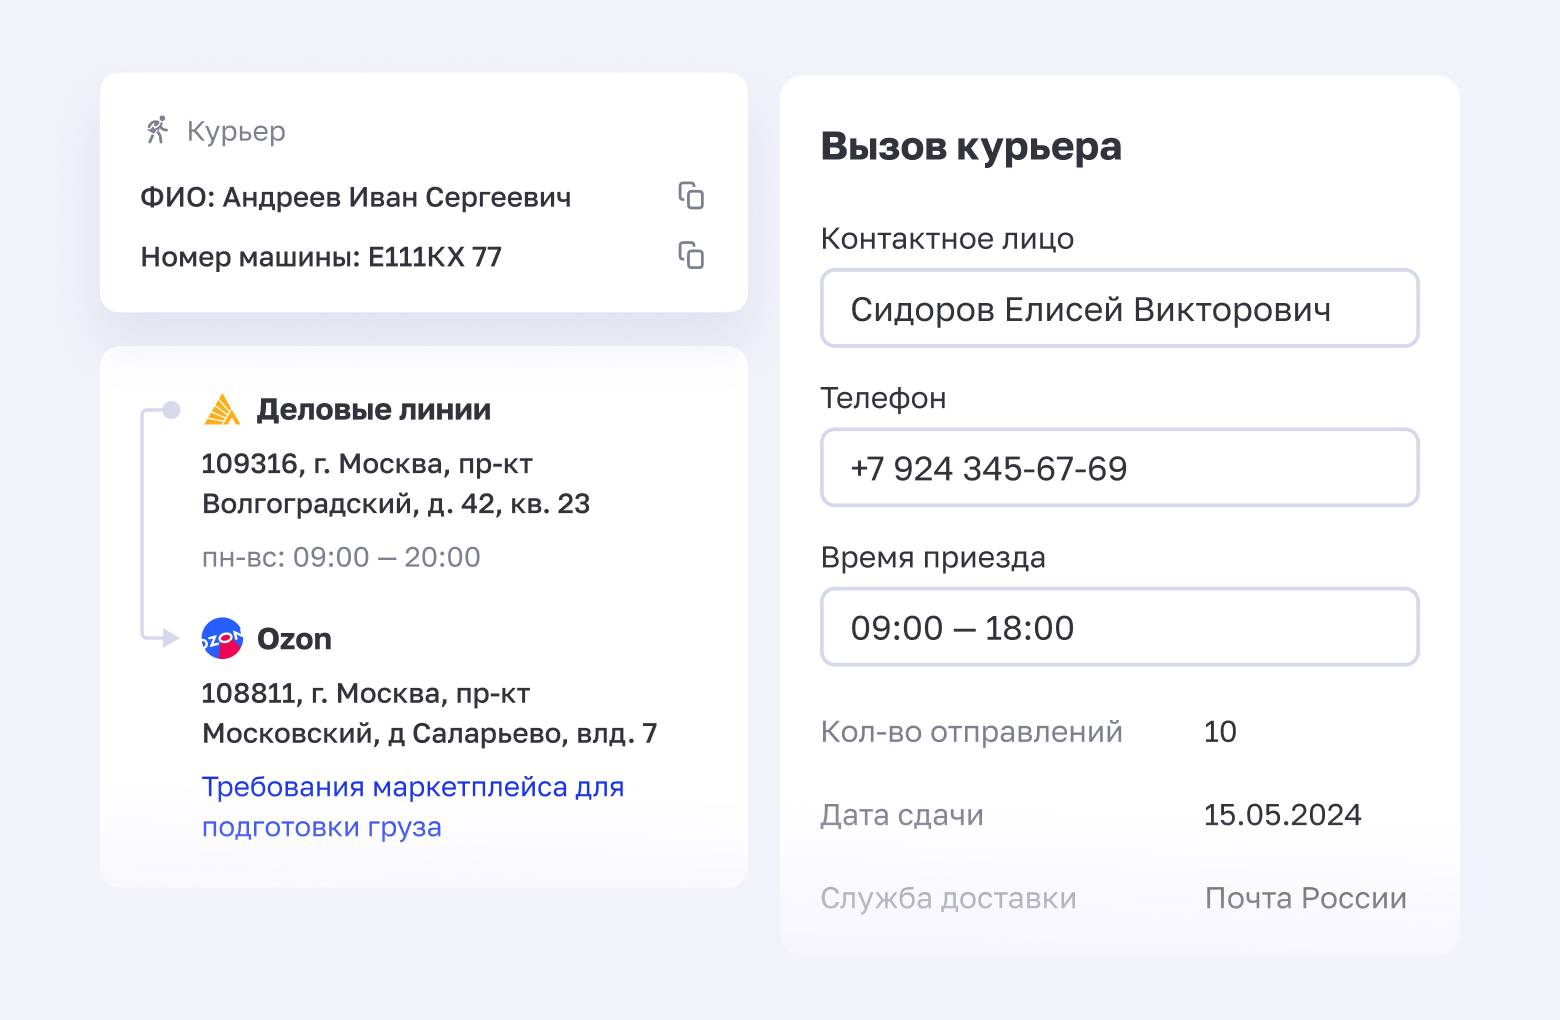
Task: Open the Время приезда time selector
Action: click(1119, 627)
